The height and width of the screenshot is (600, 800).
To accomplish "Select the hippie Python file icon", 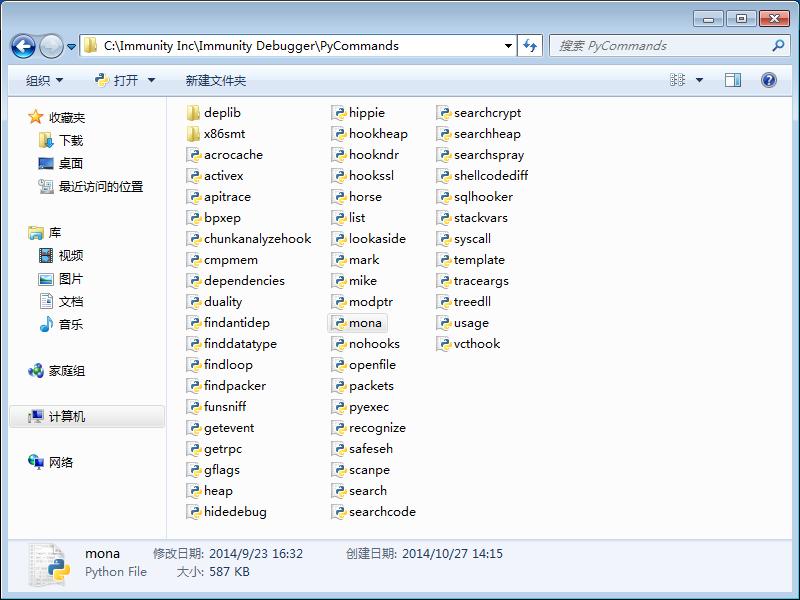I will [338, 113].
